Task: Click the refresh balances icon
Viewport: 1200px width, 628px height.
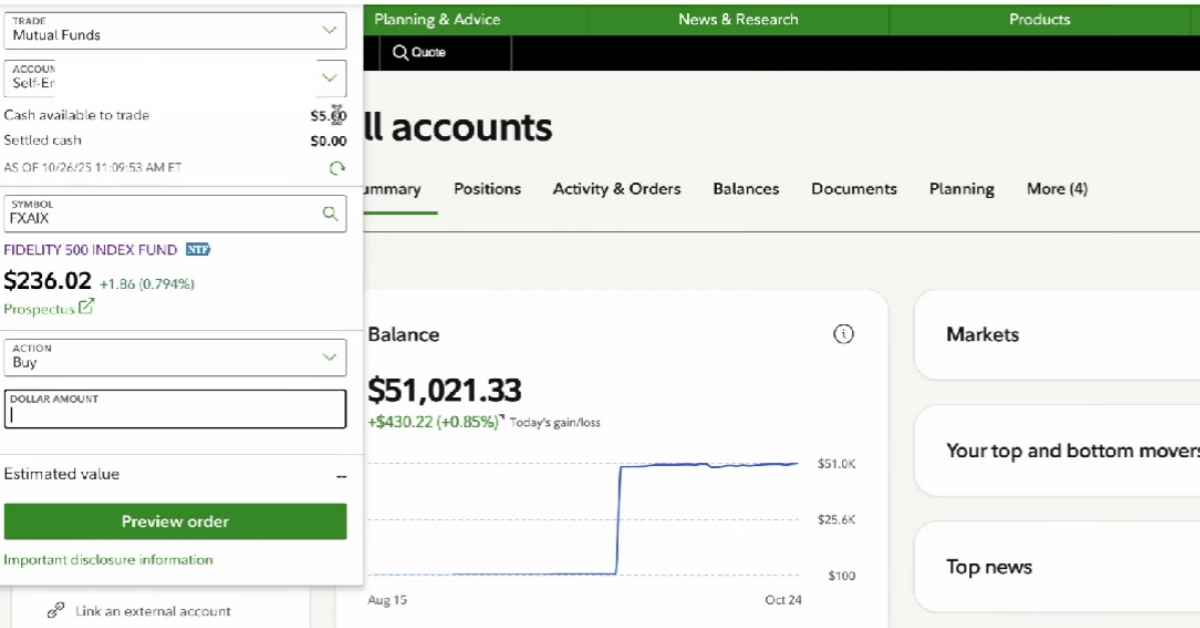Action: [x=337, y=168]
